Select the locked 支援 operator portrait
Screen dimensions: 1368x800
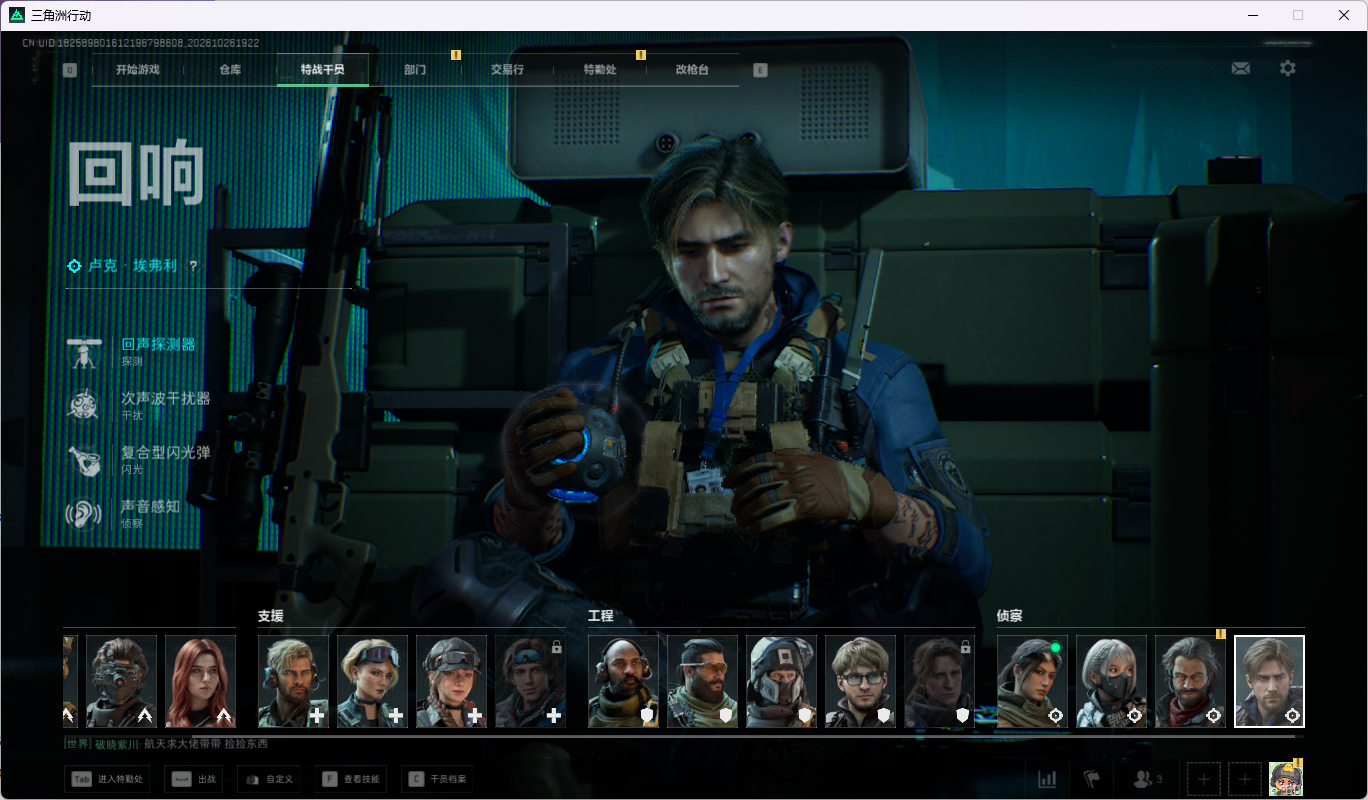[x=530, y=681]
